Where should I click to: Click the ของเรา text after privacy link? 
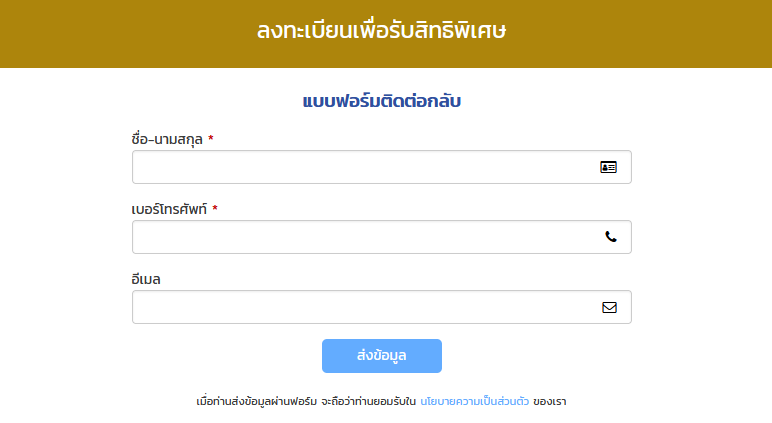click(x=549, y=401)
